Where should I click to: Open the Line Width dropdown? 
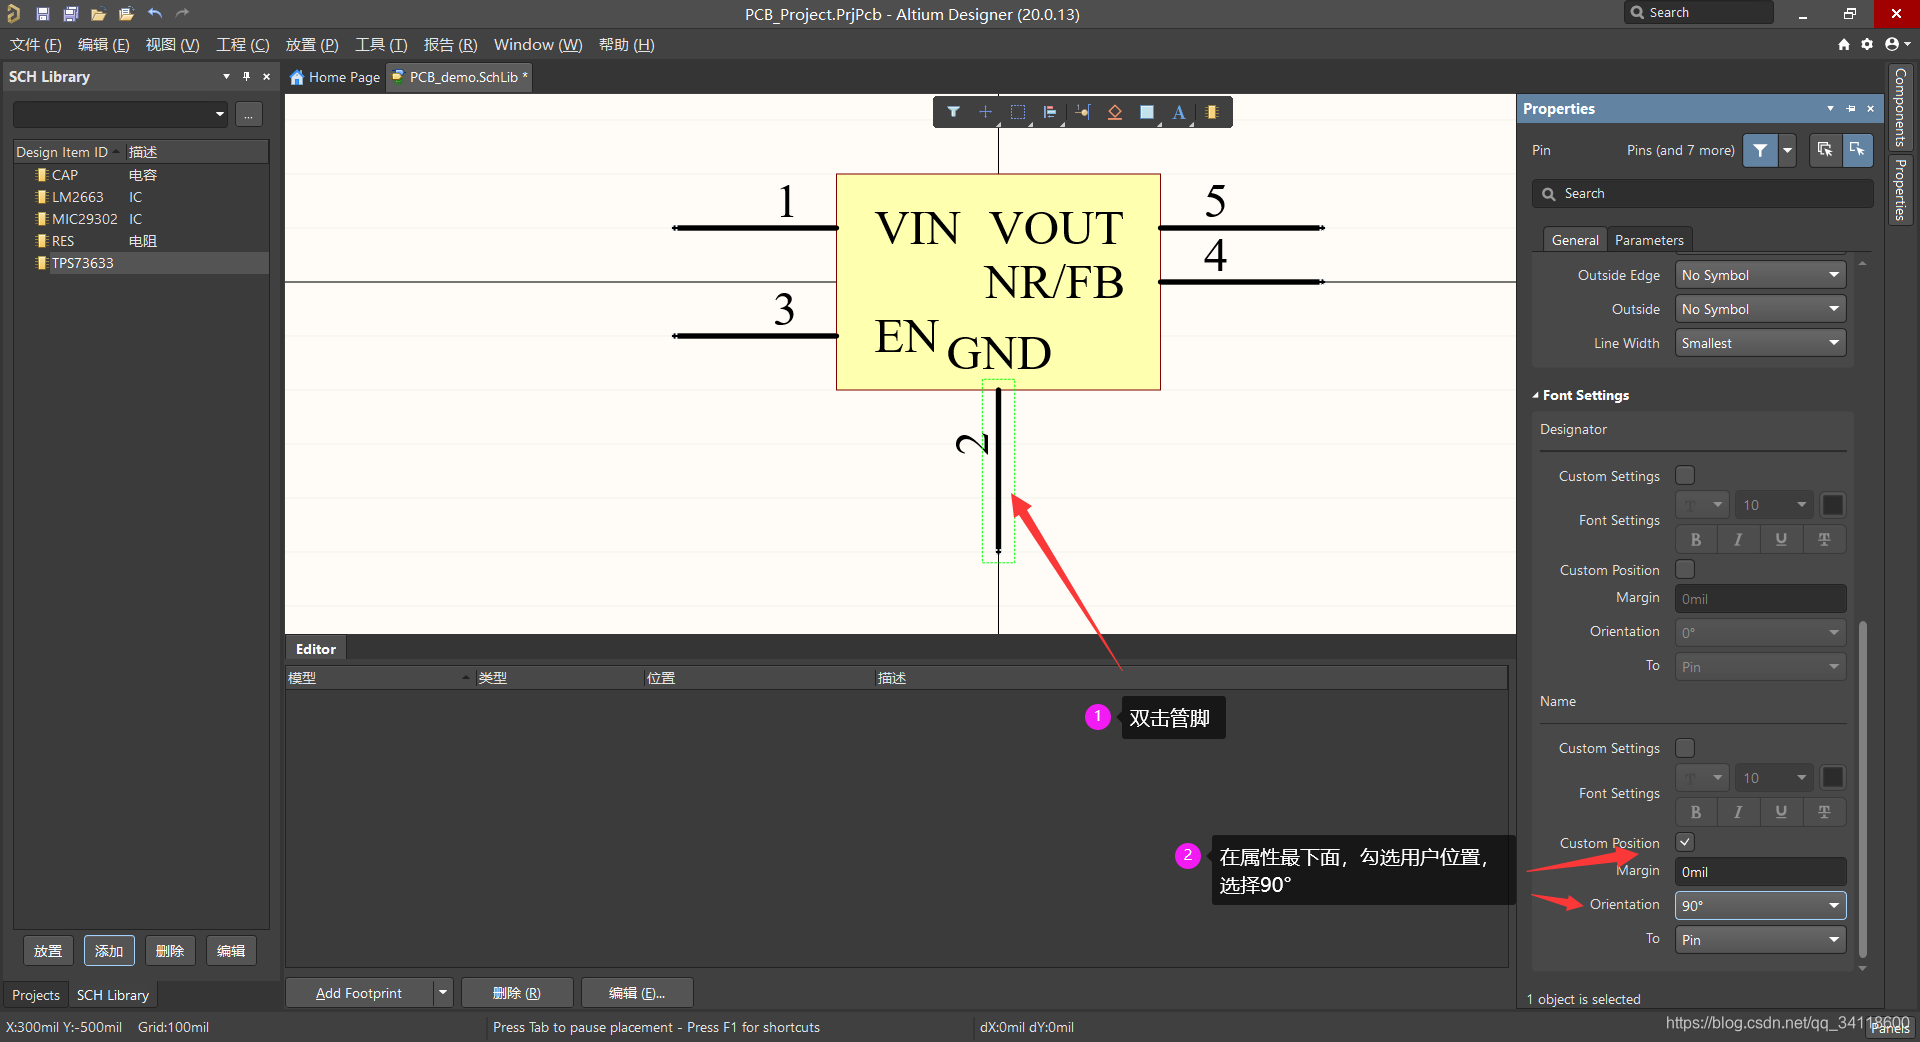[1760, 343]
